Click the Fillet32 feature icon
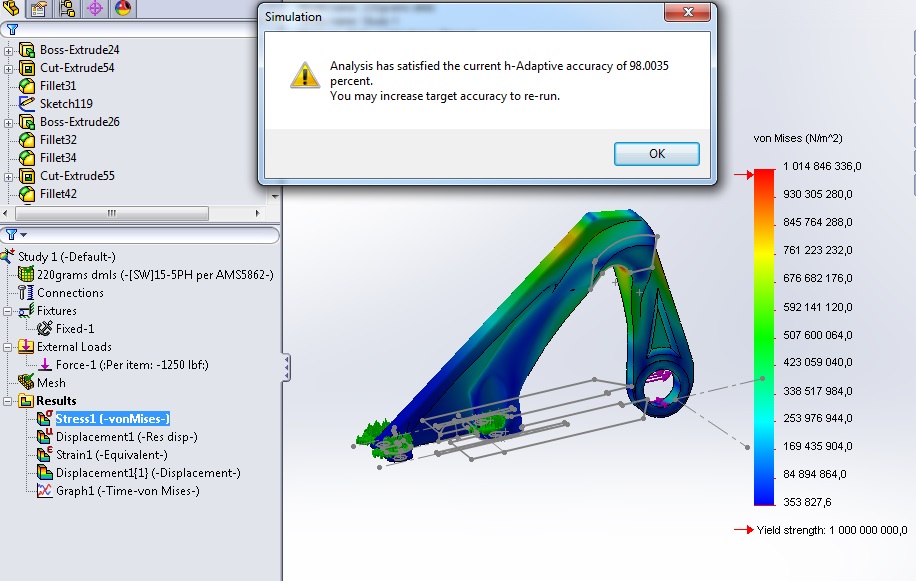The image size is (916, 581). pos(26,140)
